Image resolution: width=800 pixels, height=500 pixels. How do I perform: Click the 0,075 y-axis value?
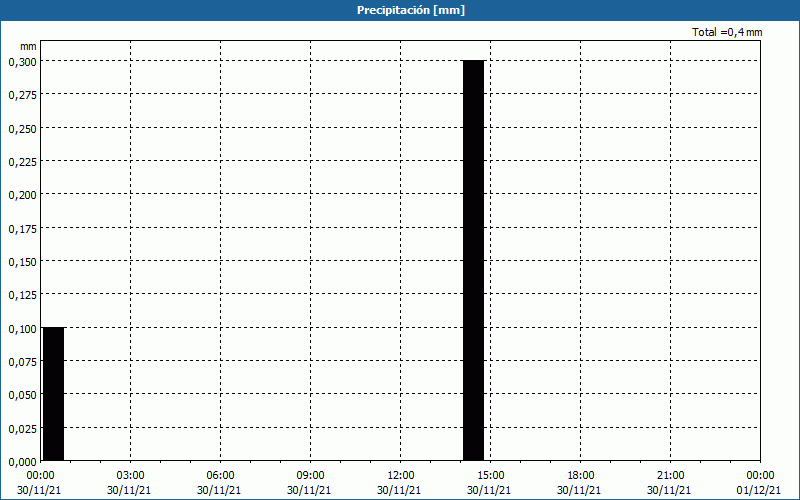click(22, 362)
